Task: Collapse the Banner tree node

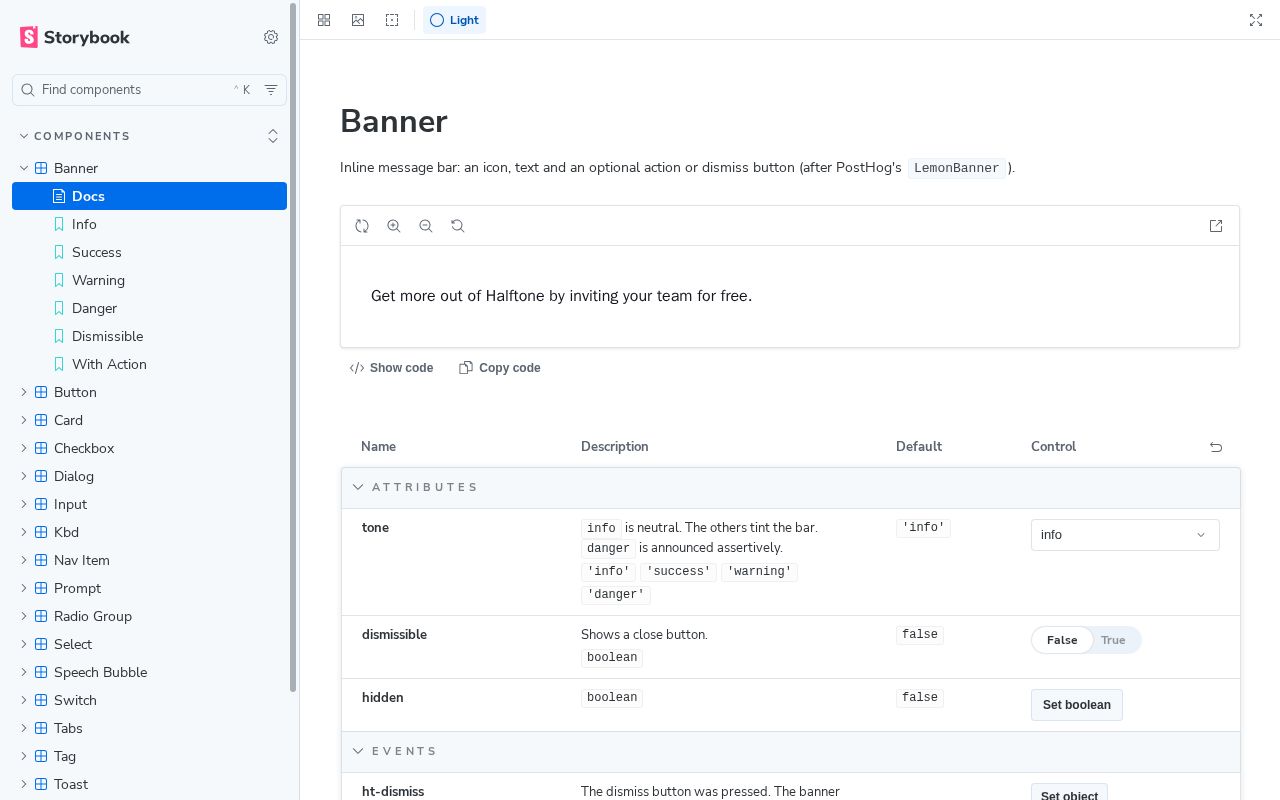Action: coord(149,168)
